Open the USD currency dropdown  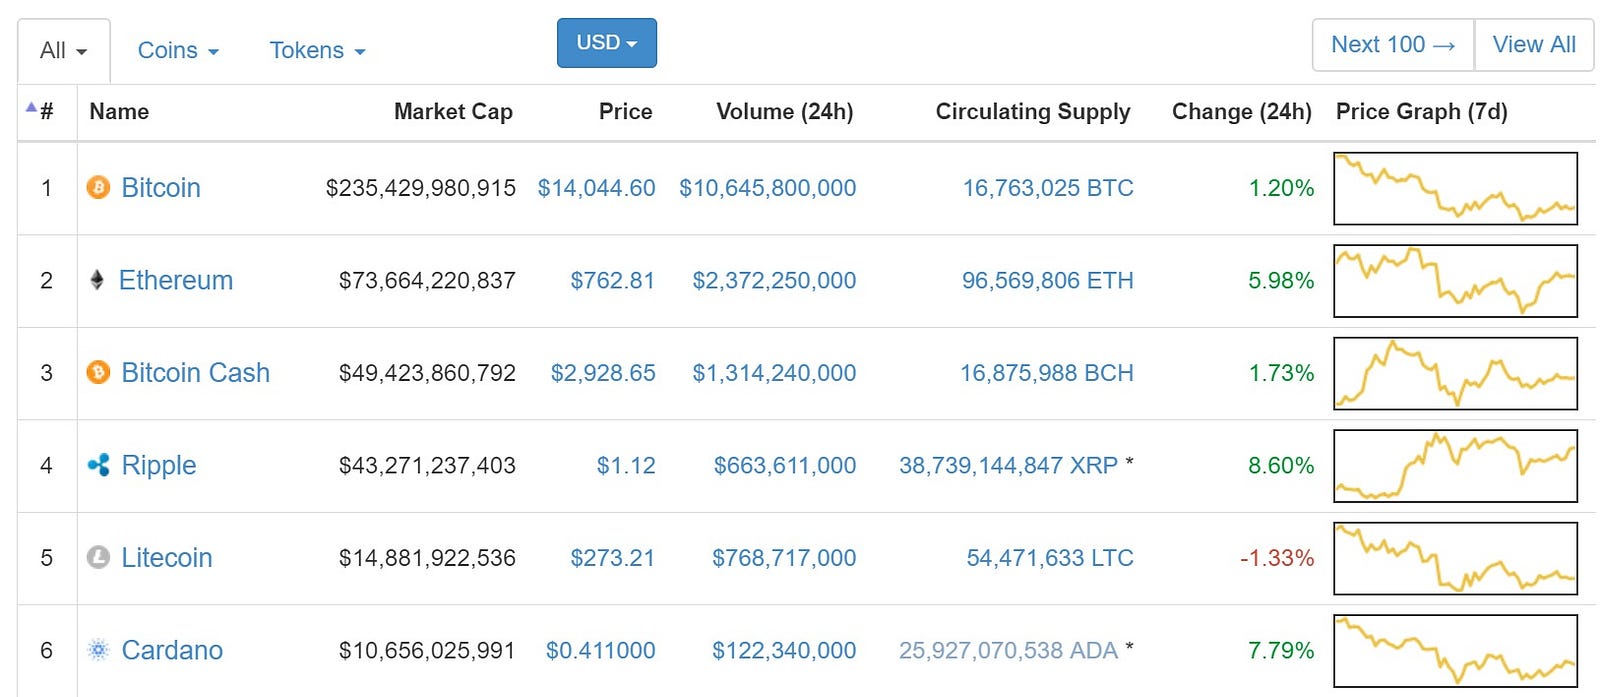tap(607, 43)
